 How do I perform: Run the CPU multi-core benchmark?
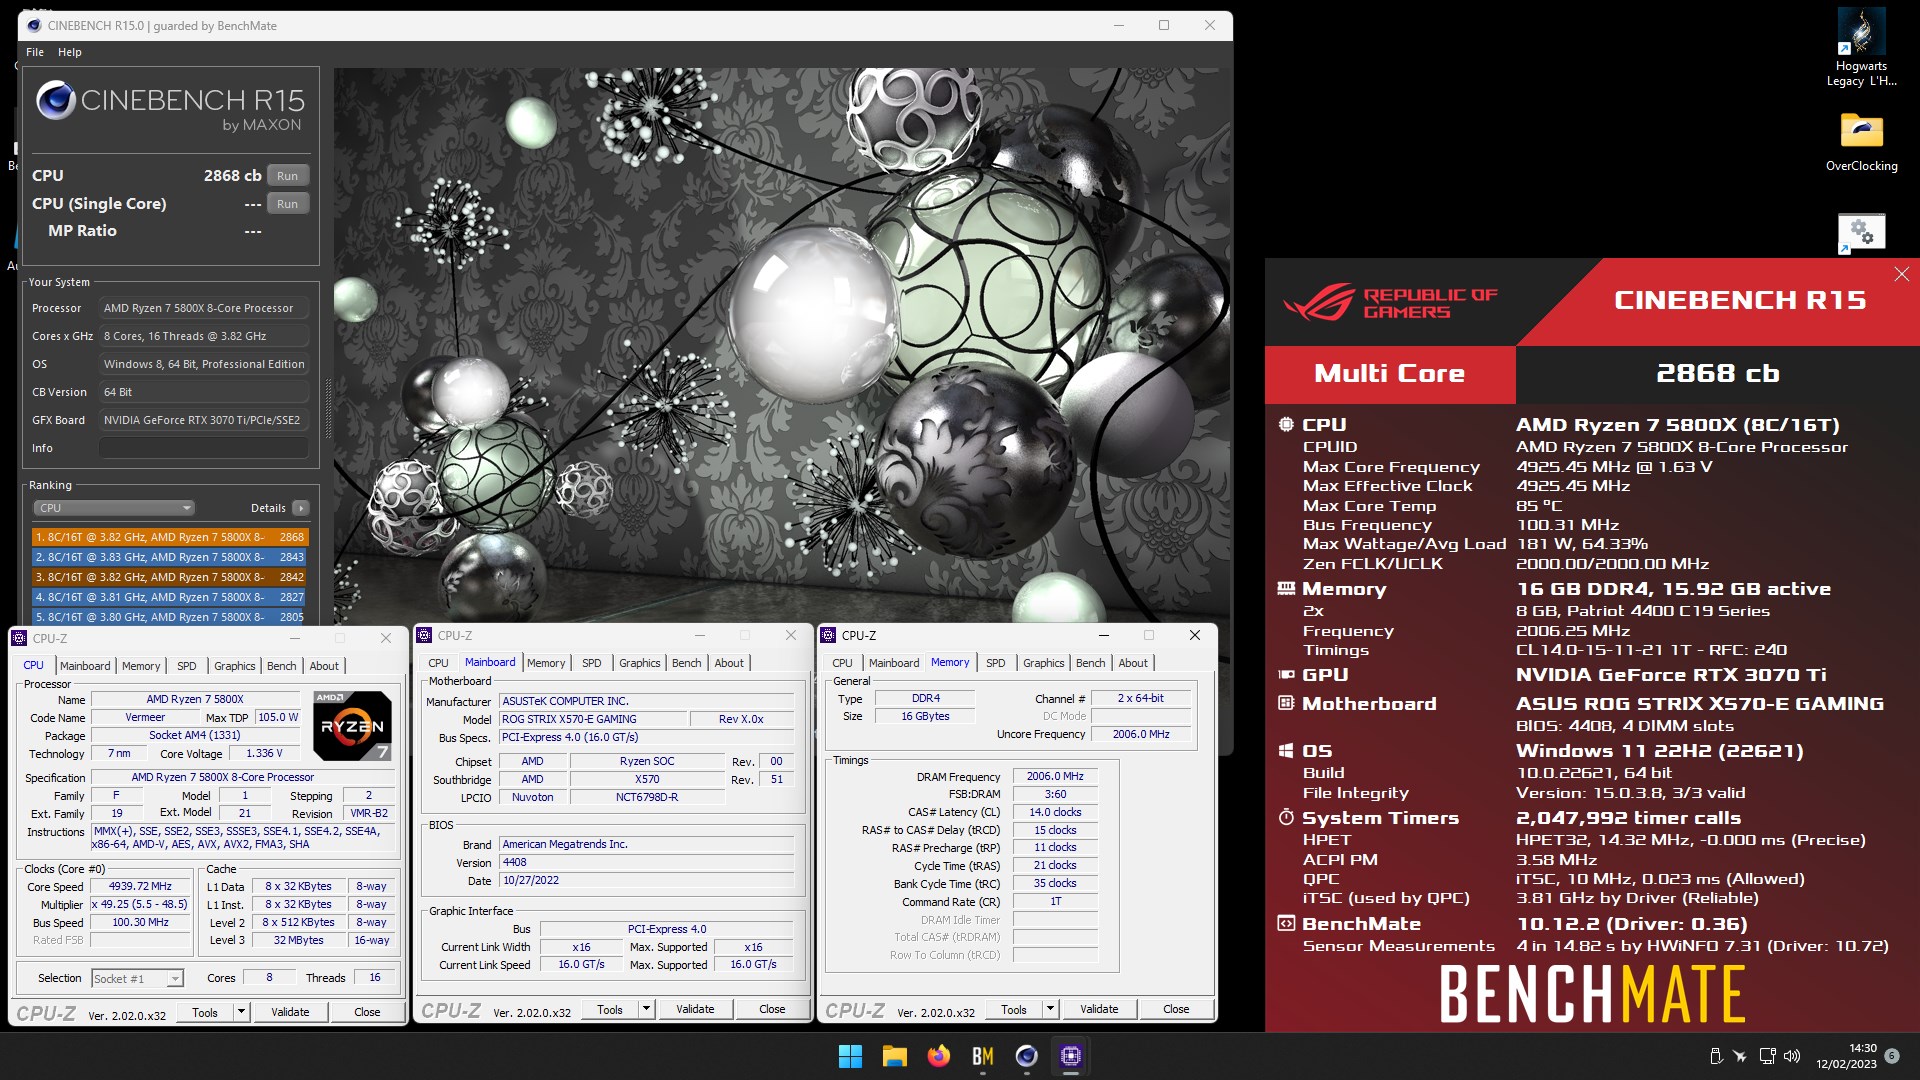click(x=287, y=175)
